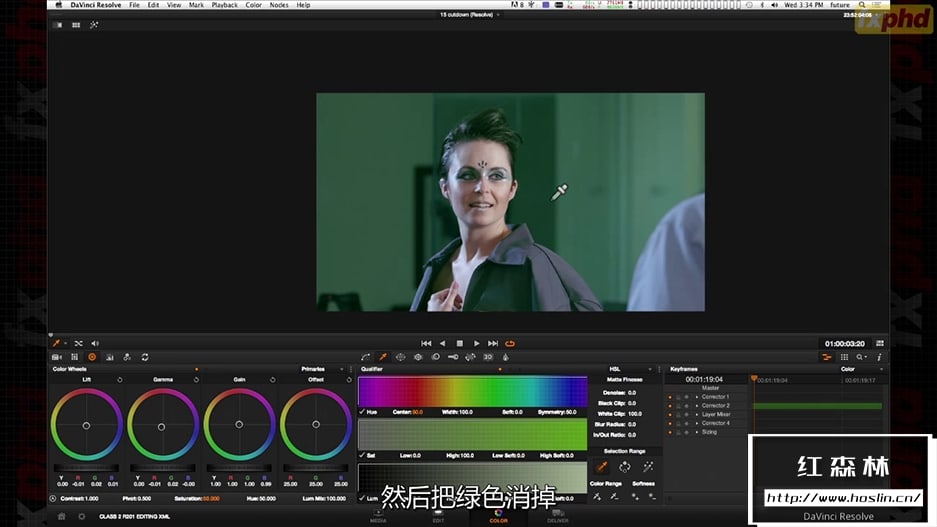
Task: Show the Keyframes editor icon
Action: [x=827, y=357]
